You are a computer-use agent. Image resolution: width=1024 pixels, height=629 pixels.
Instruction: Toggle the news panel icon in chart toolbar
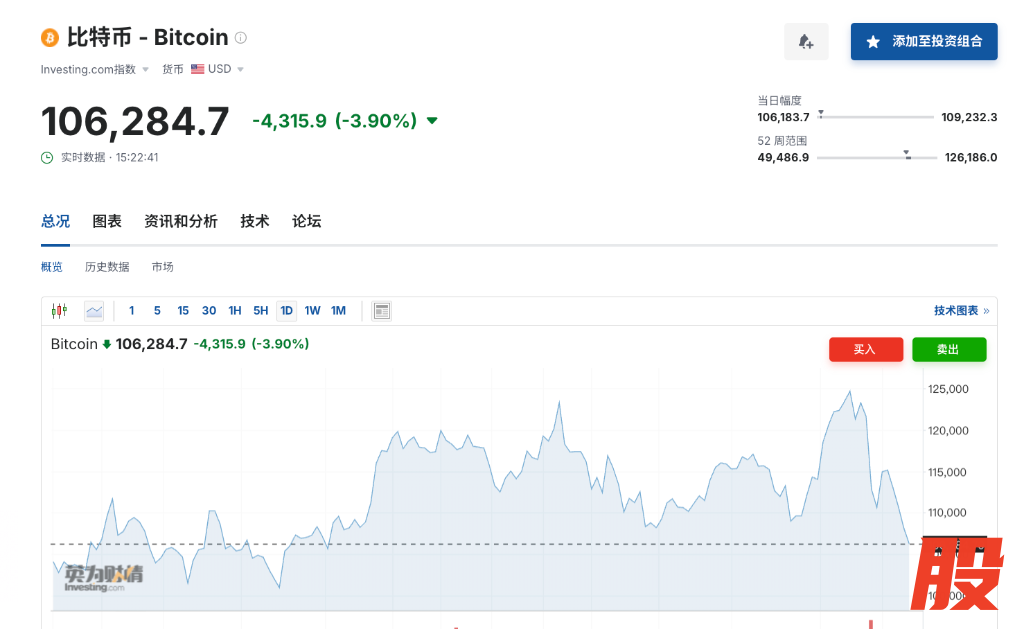click(x=381, y=311)
